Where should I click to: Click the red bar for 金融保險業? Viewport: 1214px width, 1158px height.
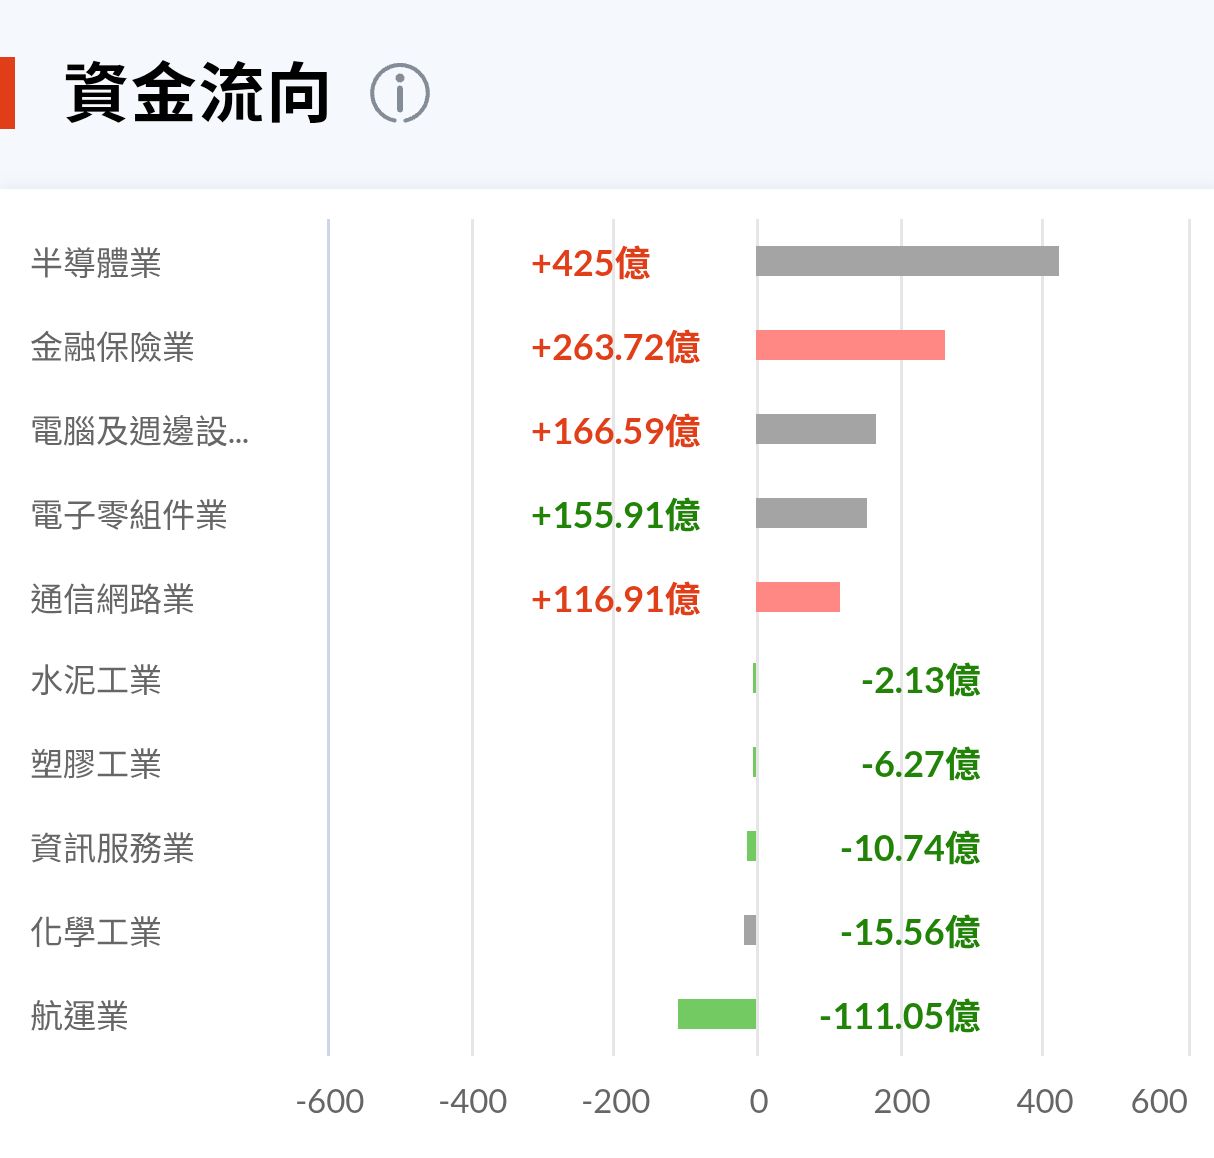pyautogui.click(x=850, y=345)
